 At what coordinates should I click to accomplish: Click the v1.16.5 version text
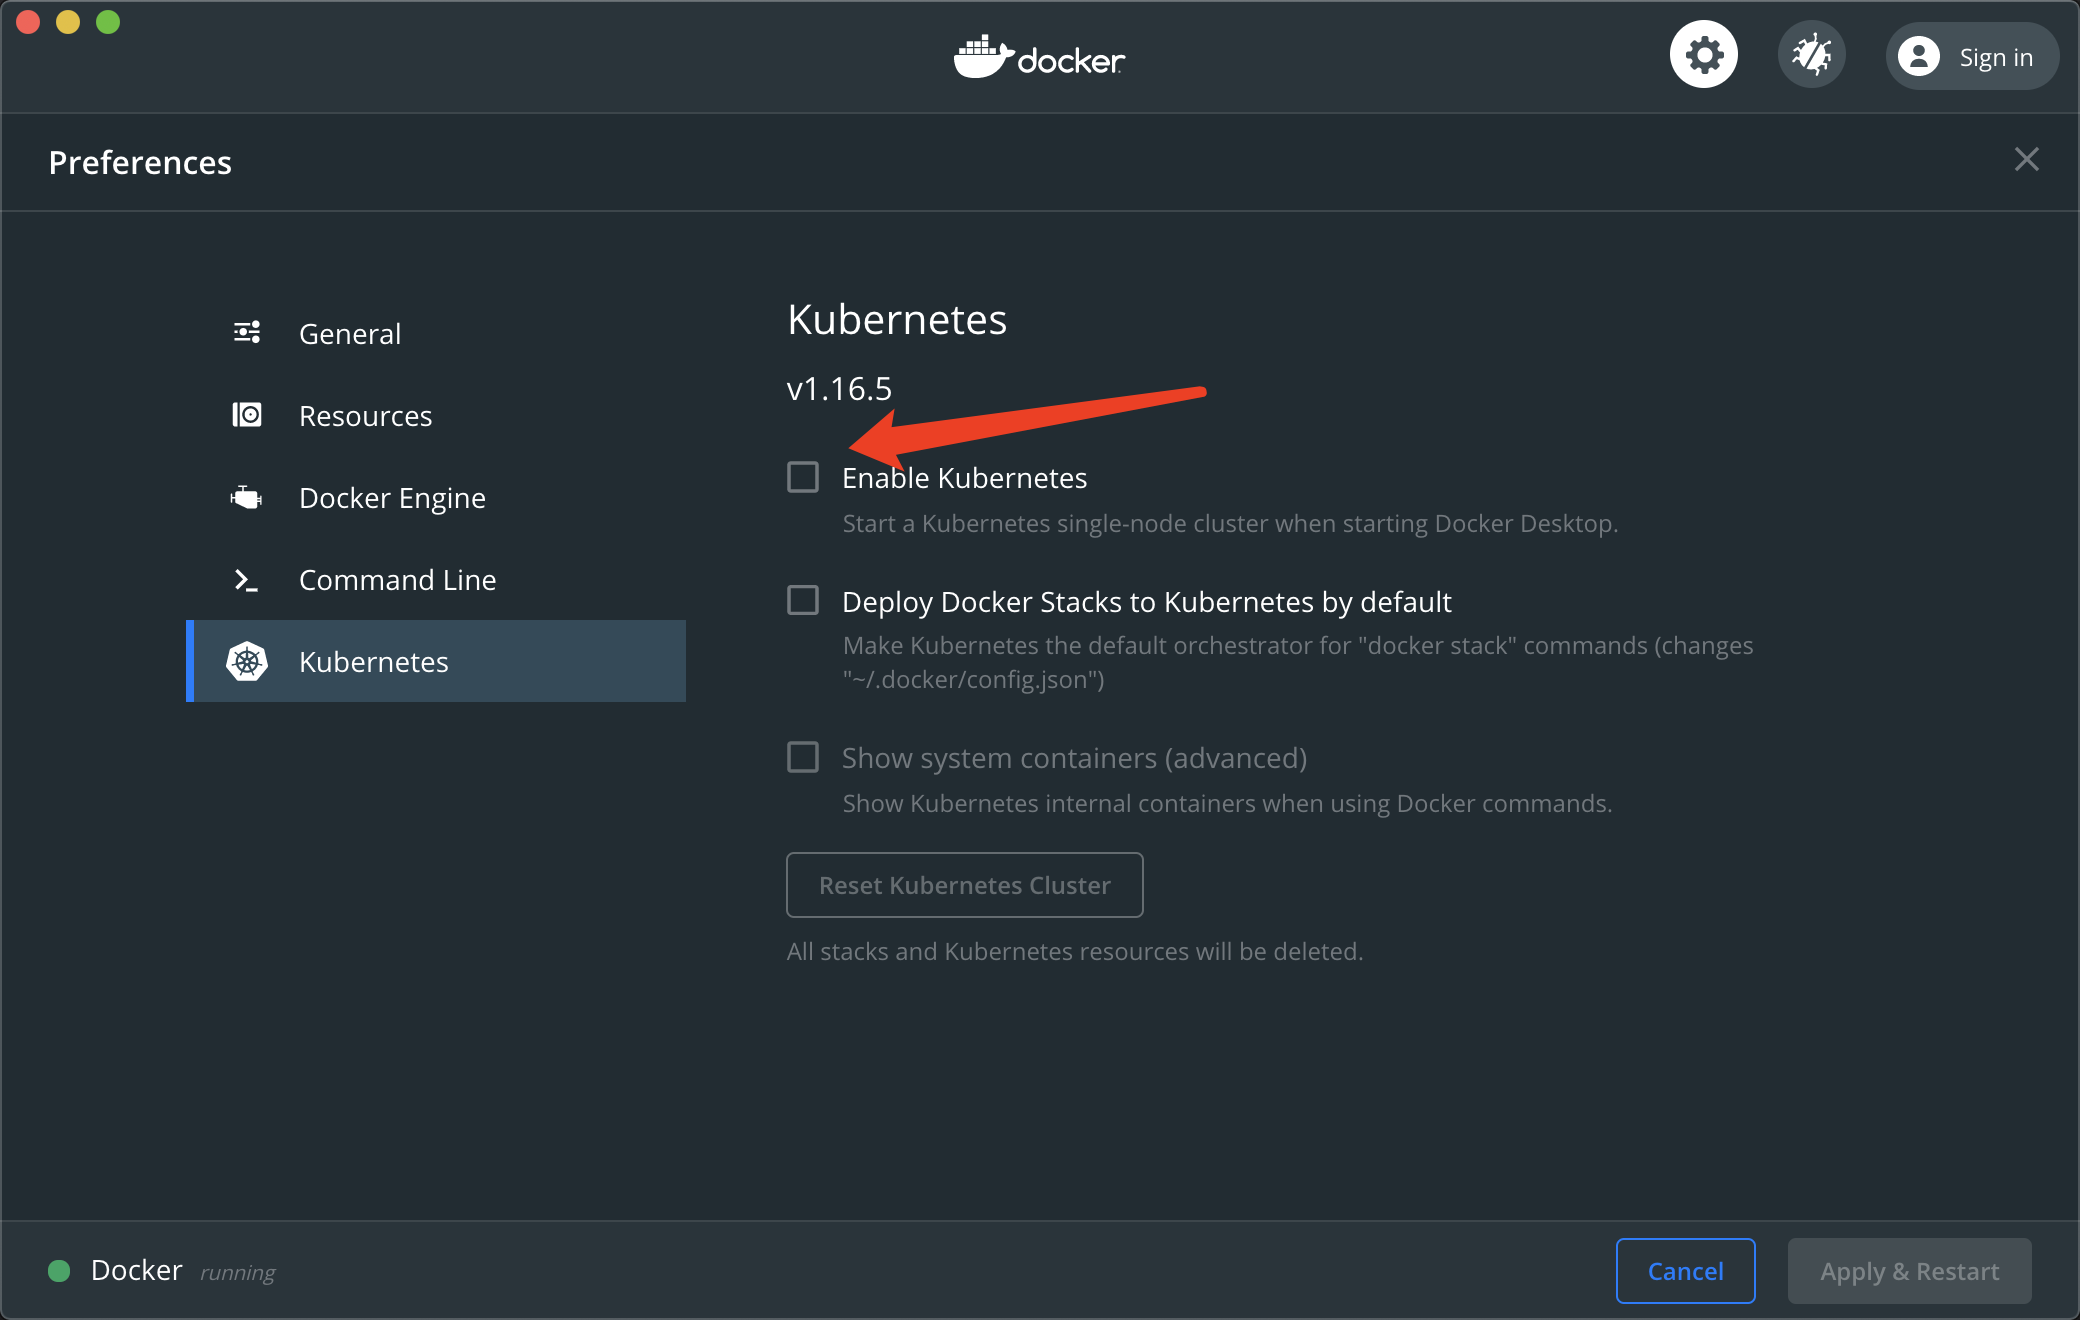(839, 389)
